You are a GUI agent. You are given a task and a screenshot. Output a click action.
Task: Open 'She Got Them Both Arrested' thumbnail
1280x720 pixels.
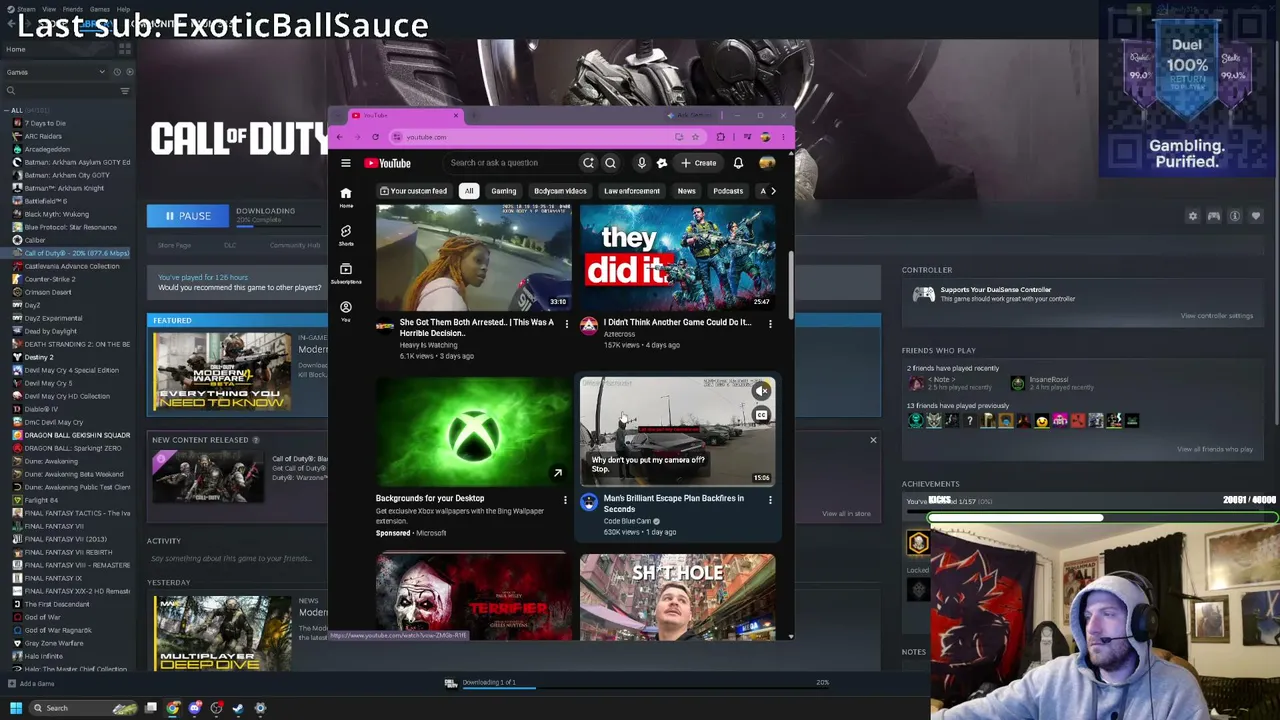473,258
